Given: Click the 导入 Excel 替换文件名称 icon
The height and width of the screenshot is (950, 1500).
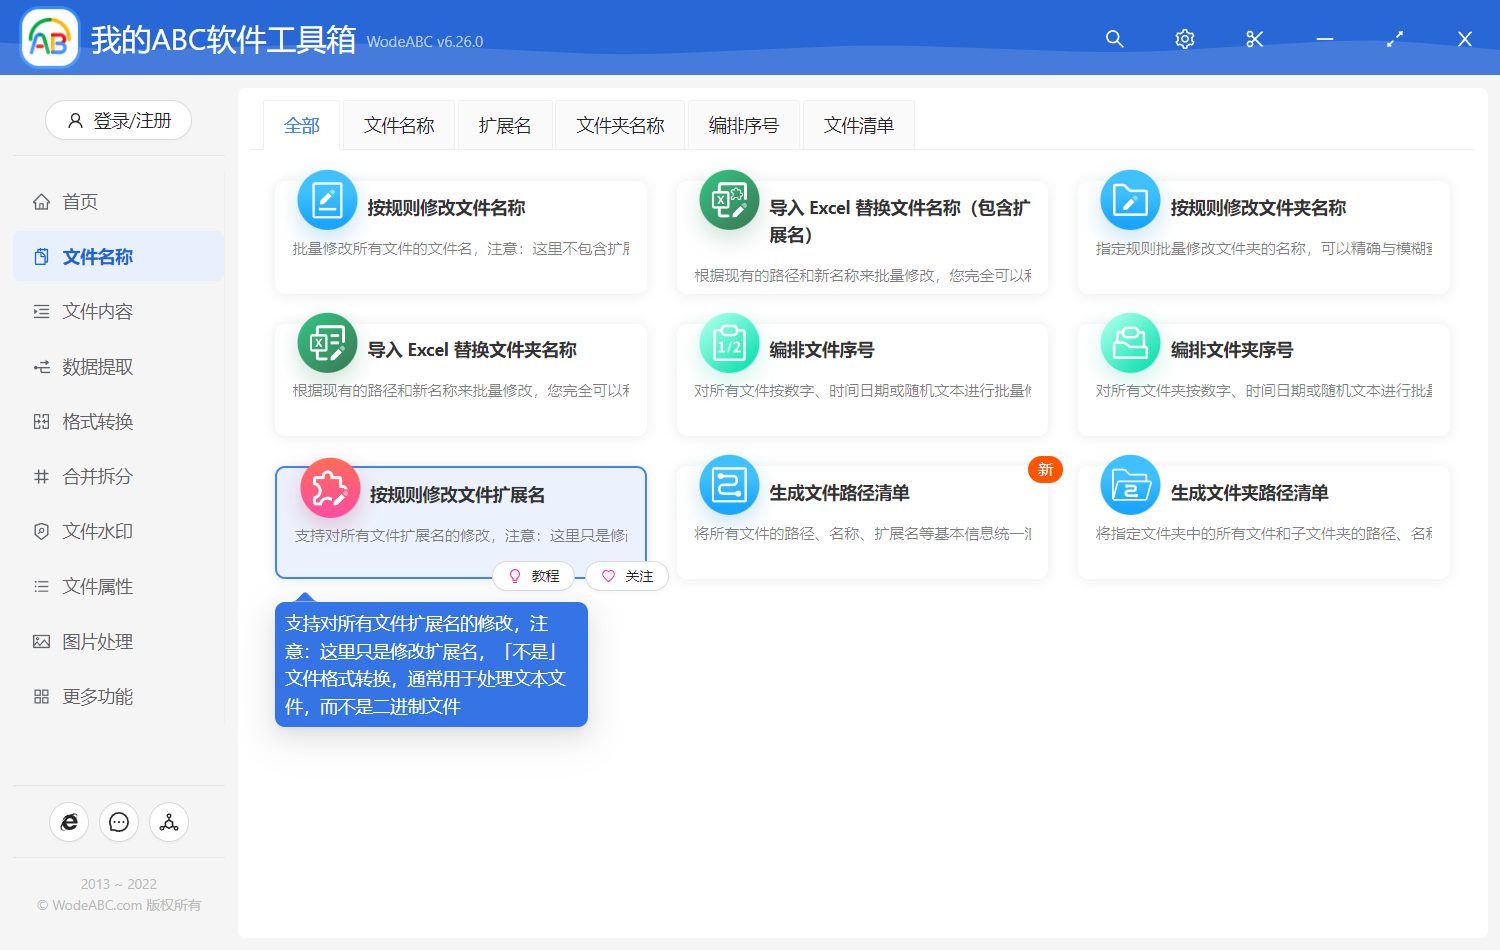Looking at the screenshot, I should click(728, 200).
